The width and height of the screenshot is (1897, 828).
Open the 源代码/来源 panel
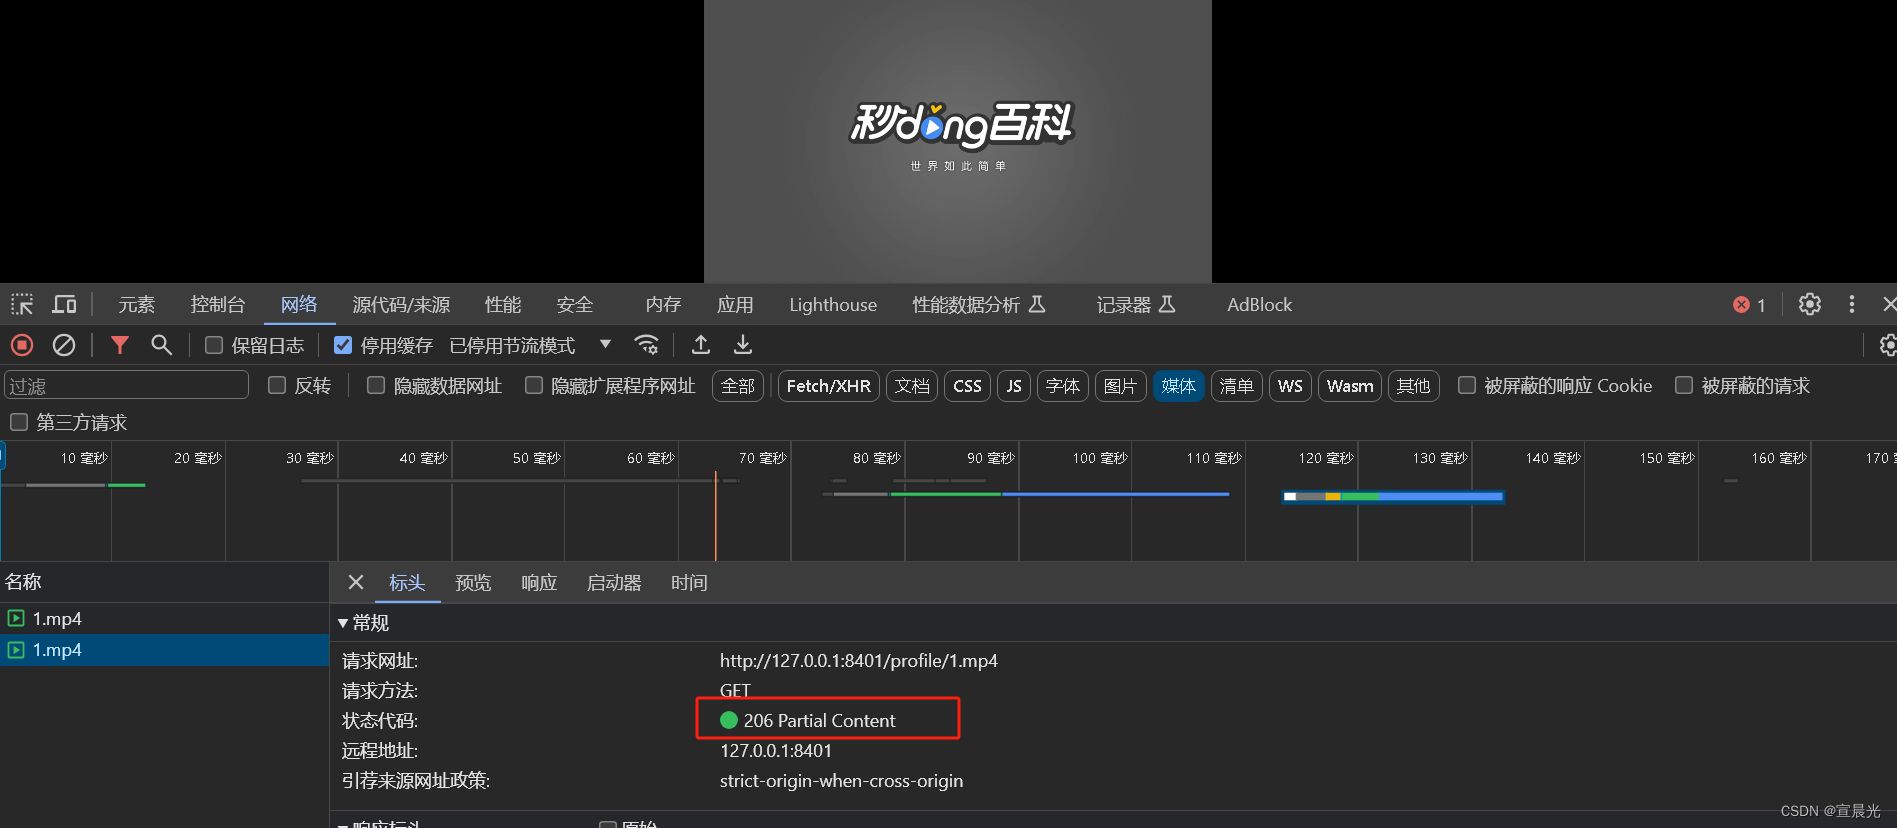click(x=401, y=304)
